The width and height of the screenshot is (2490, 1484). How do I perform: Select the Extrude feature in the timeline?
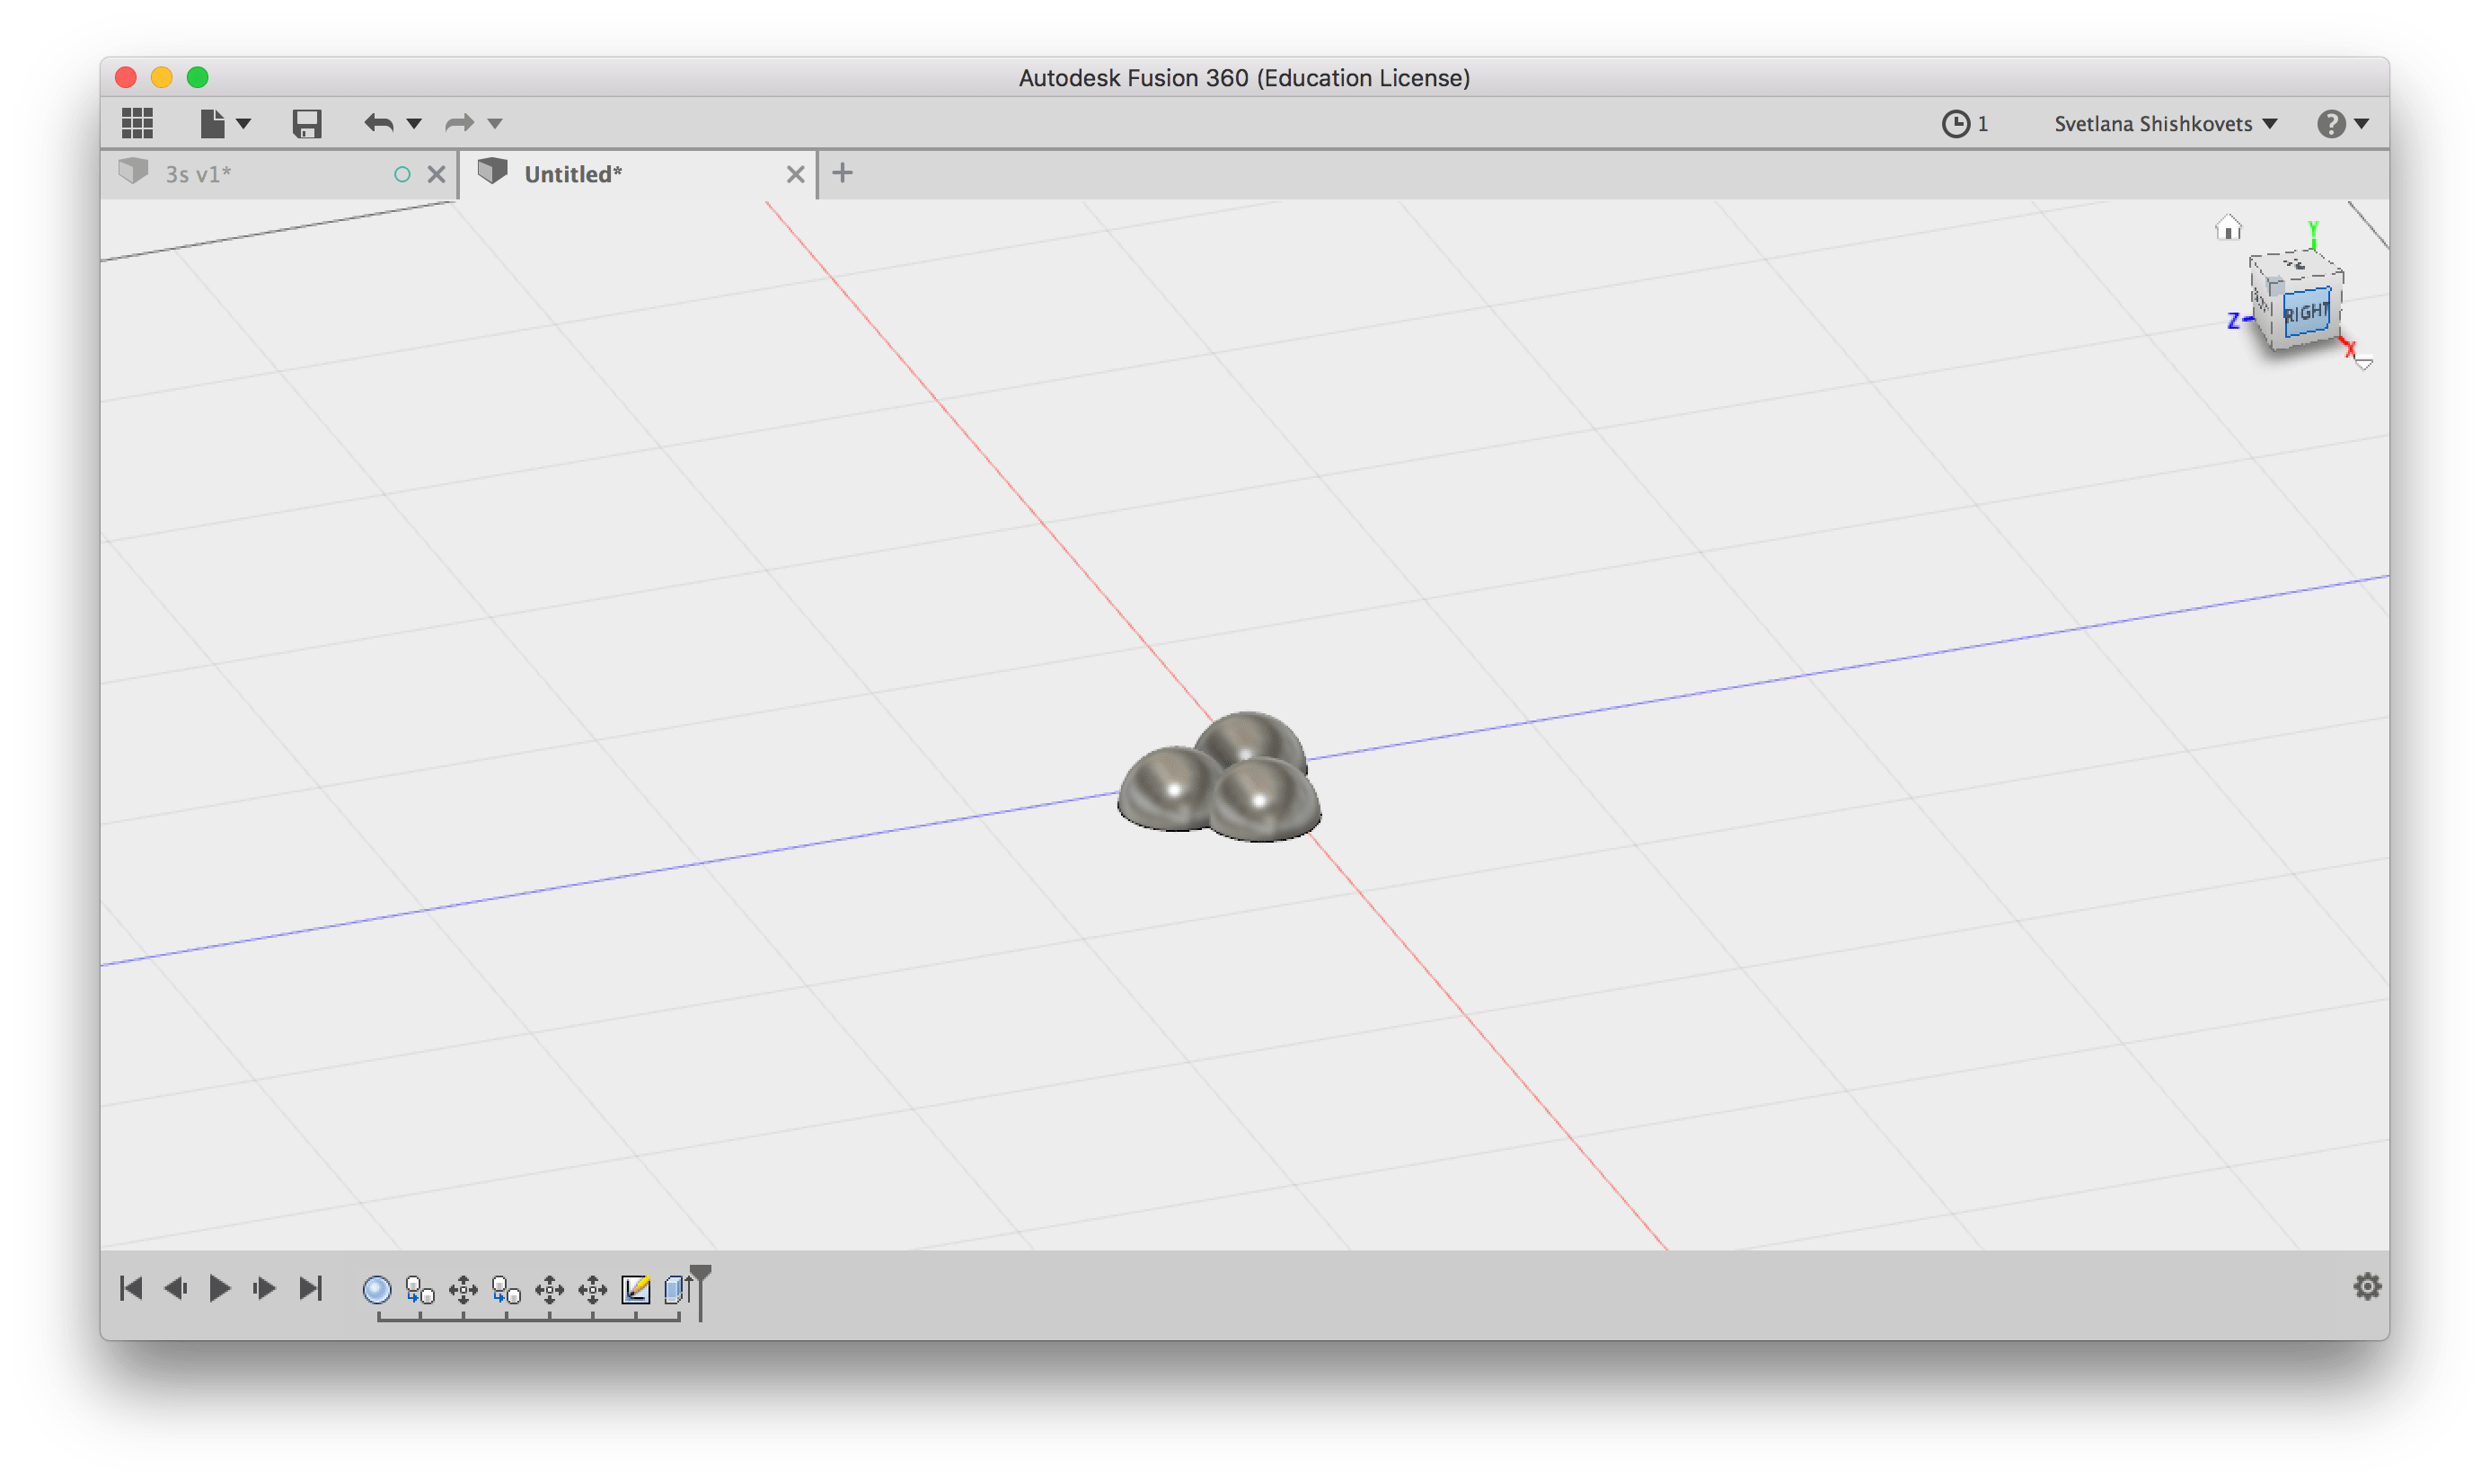pos(677,1290)
